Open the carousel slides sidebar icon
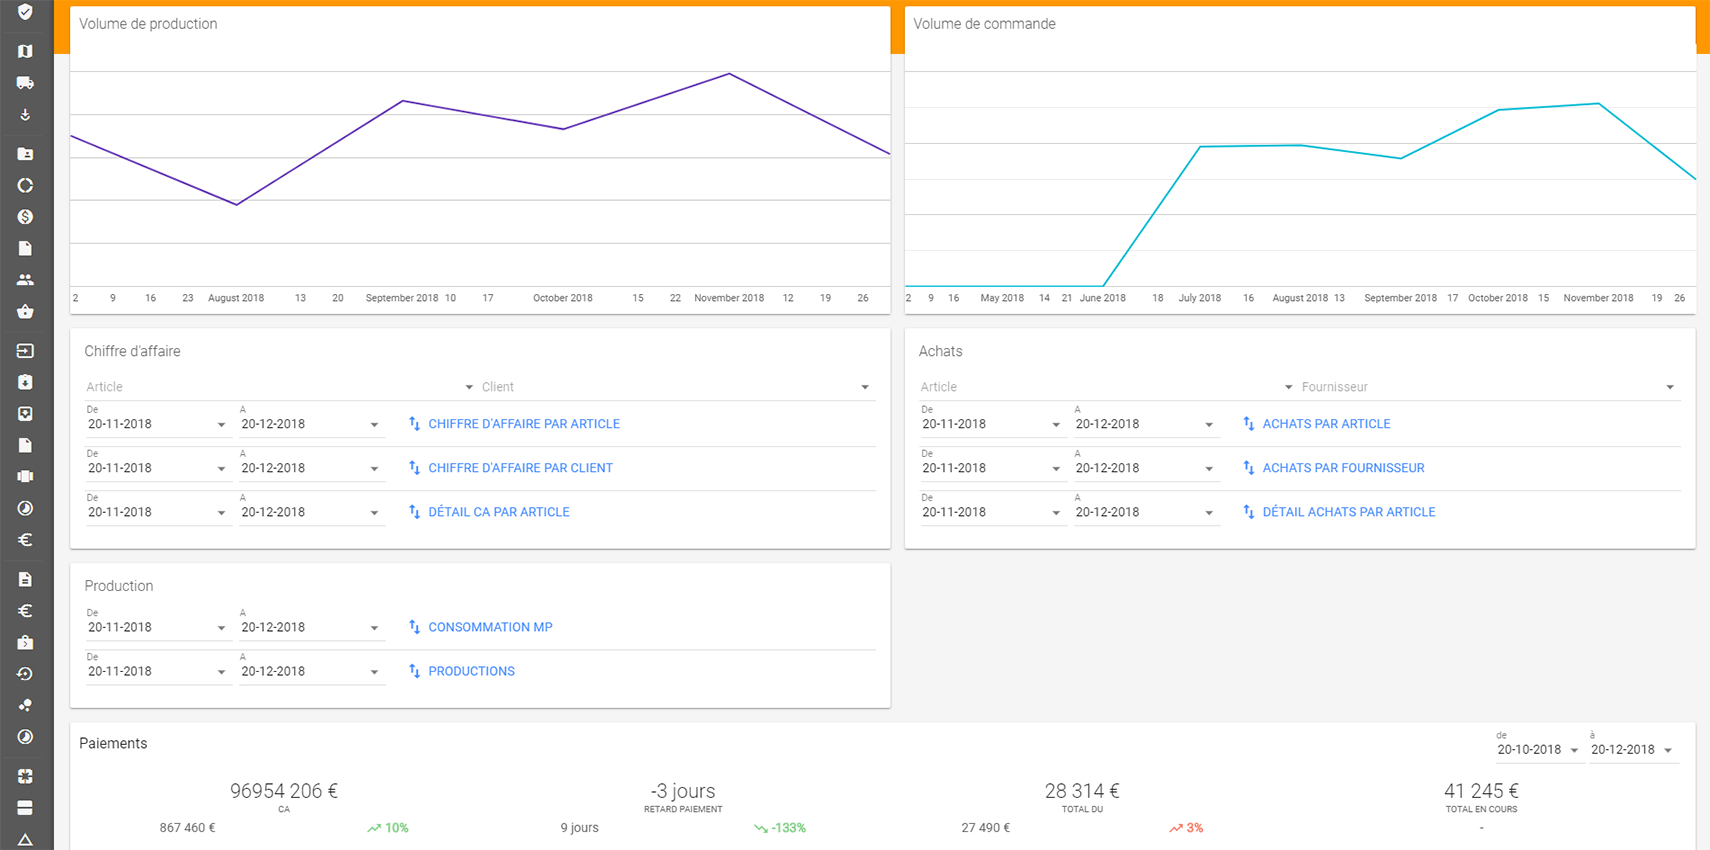 (x=25, y=476)
